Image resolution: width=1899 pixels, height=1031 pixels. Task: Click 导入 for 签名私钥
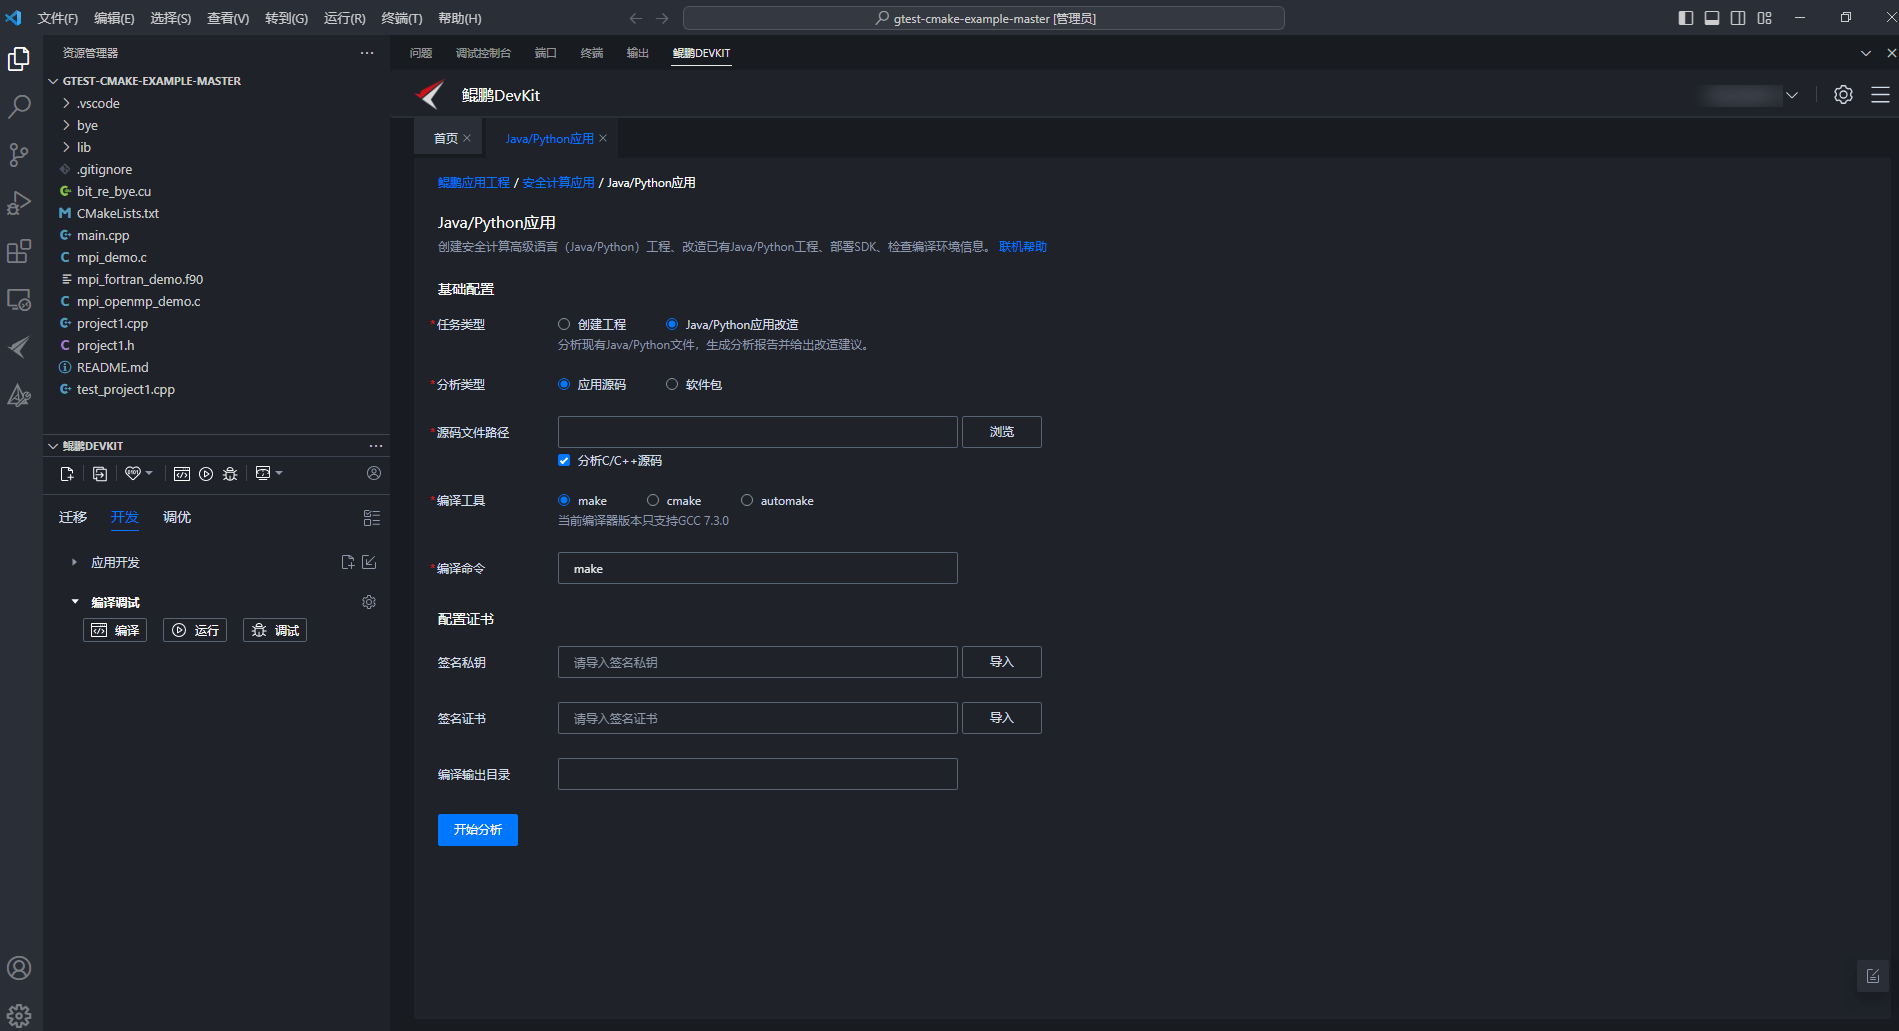(x=1002, y=662)
